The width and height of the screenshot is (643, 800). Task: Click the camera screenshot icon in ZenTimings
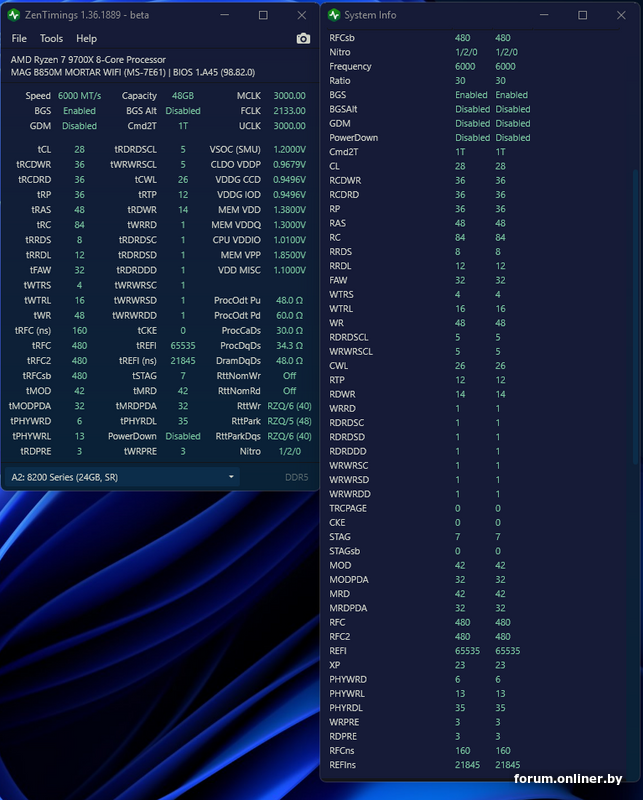303,38
